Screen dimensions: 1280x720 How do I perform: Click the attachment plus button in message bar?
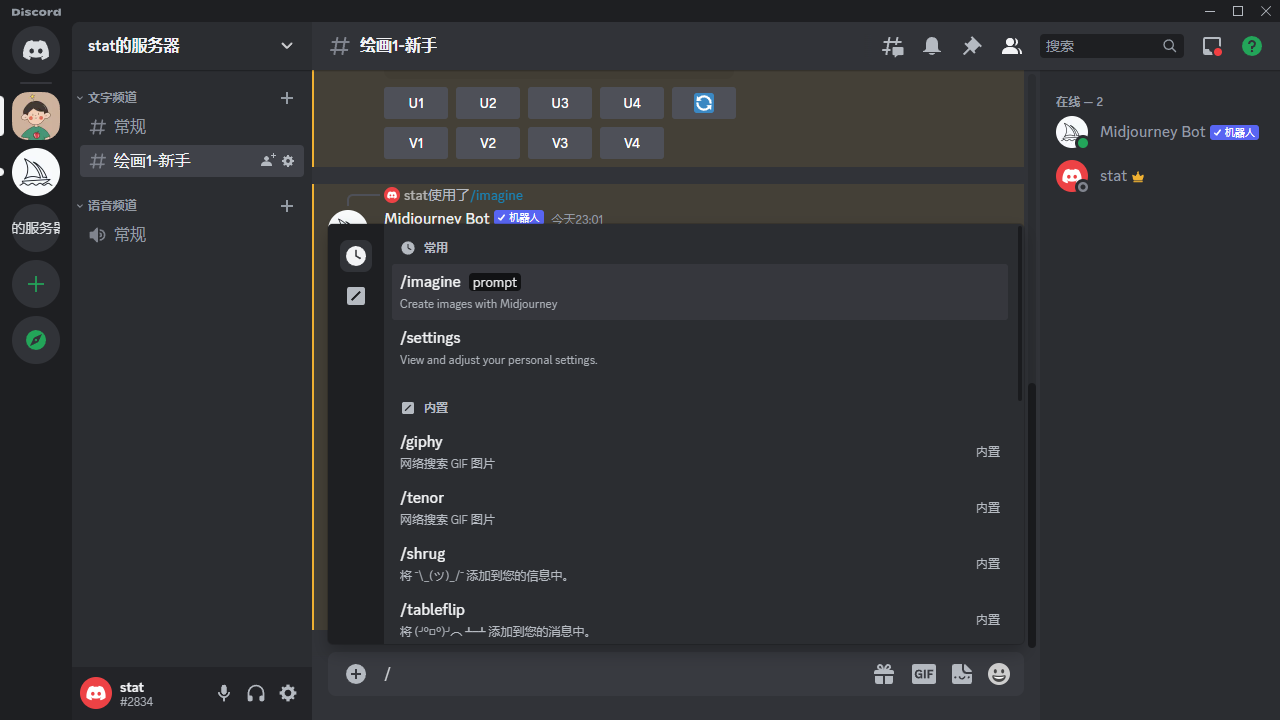click(356, 674)
